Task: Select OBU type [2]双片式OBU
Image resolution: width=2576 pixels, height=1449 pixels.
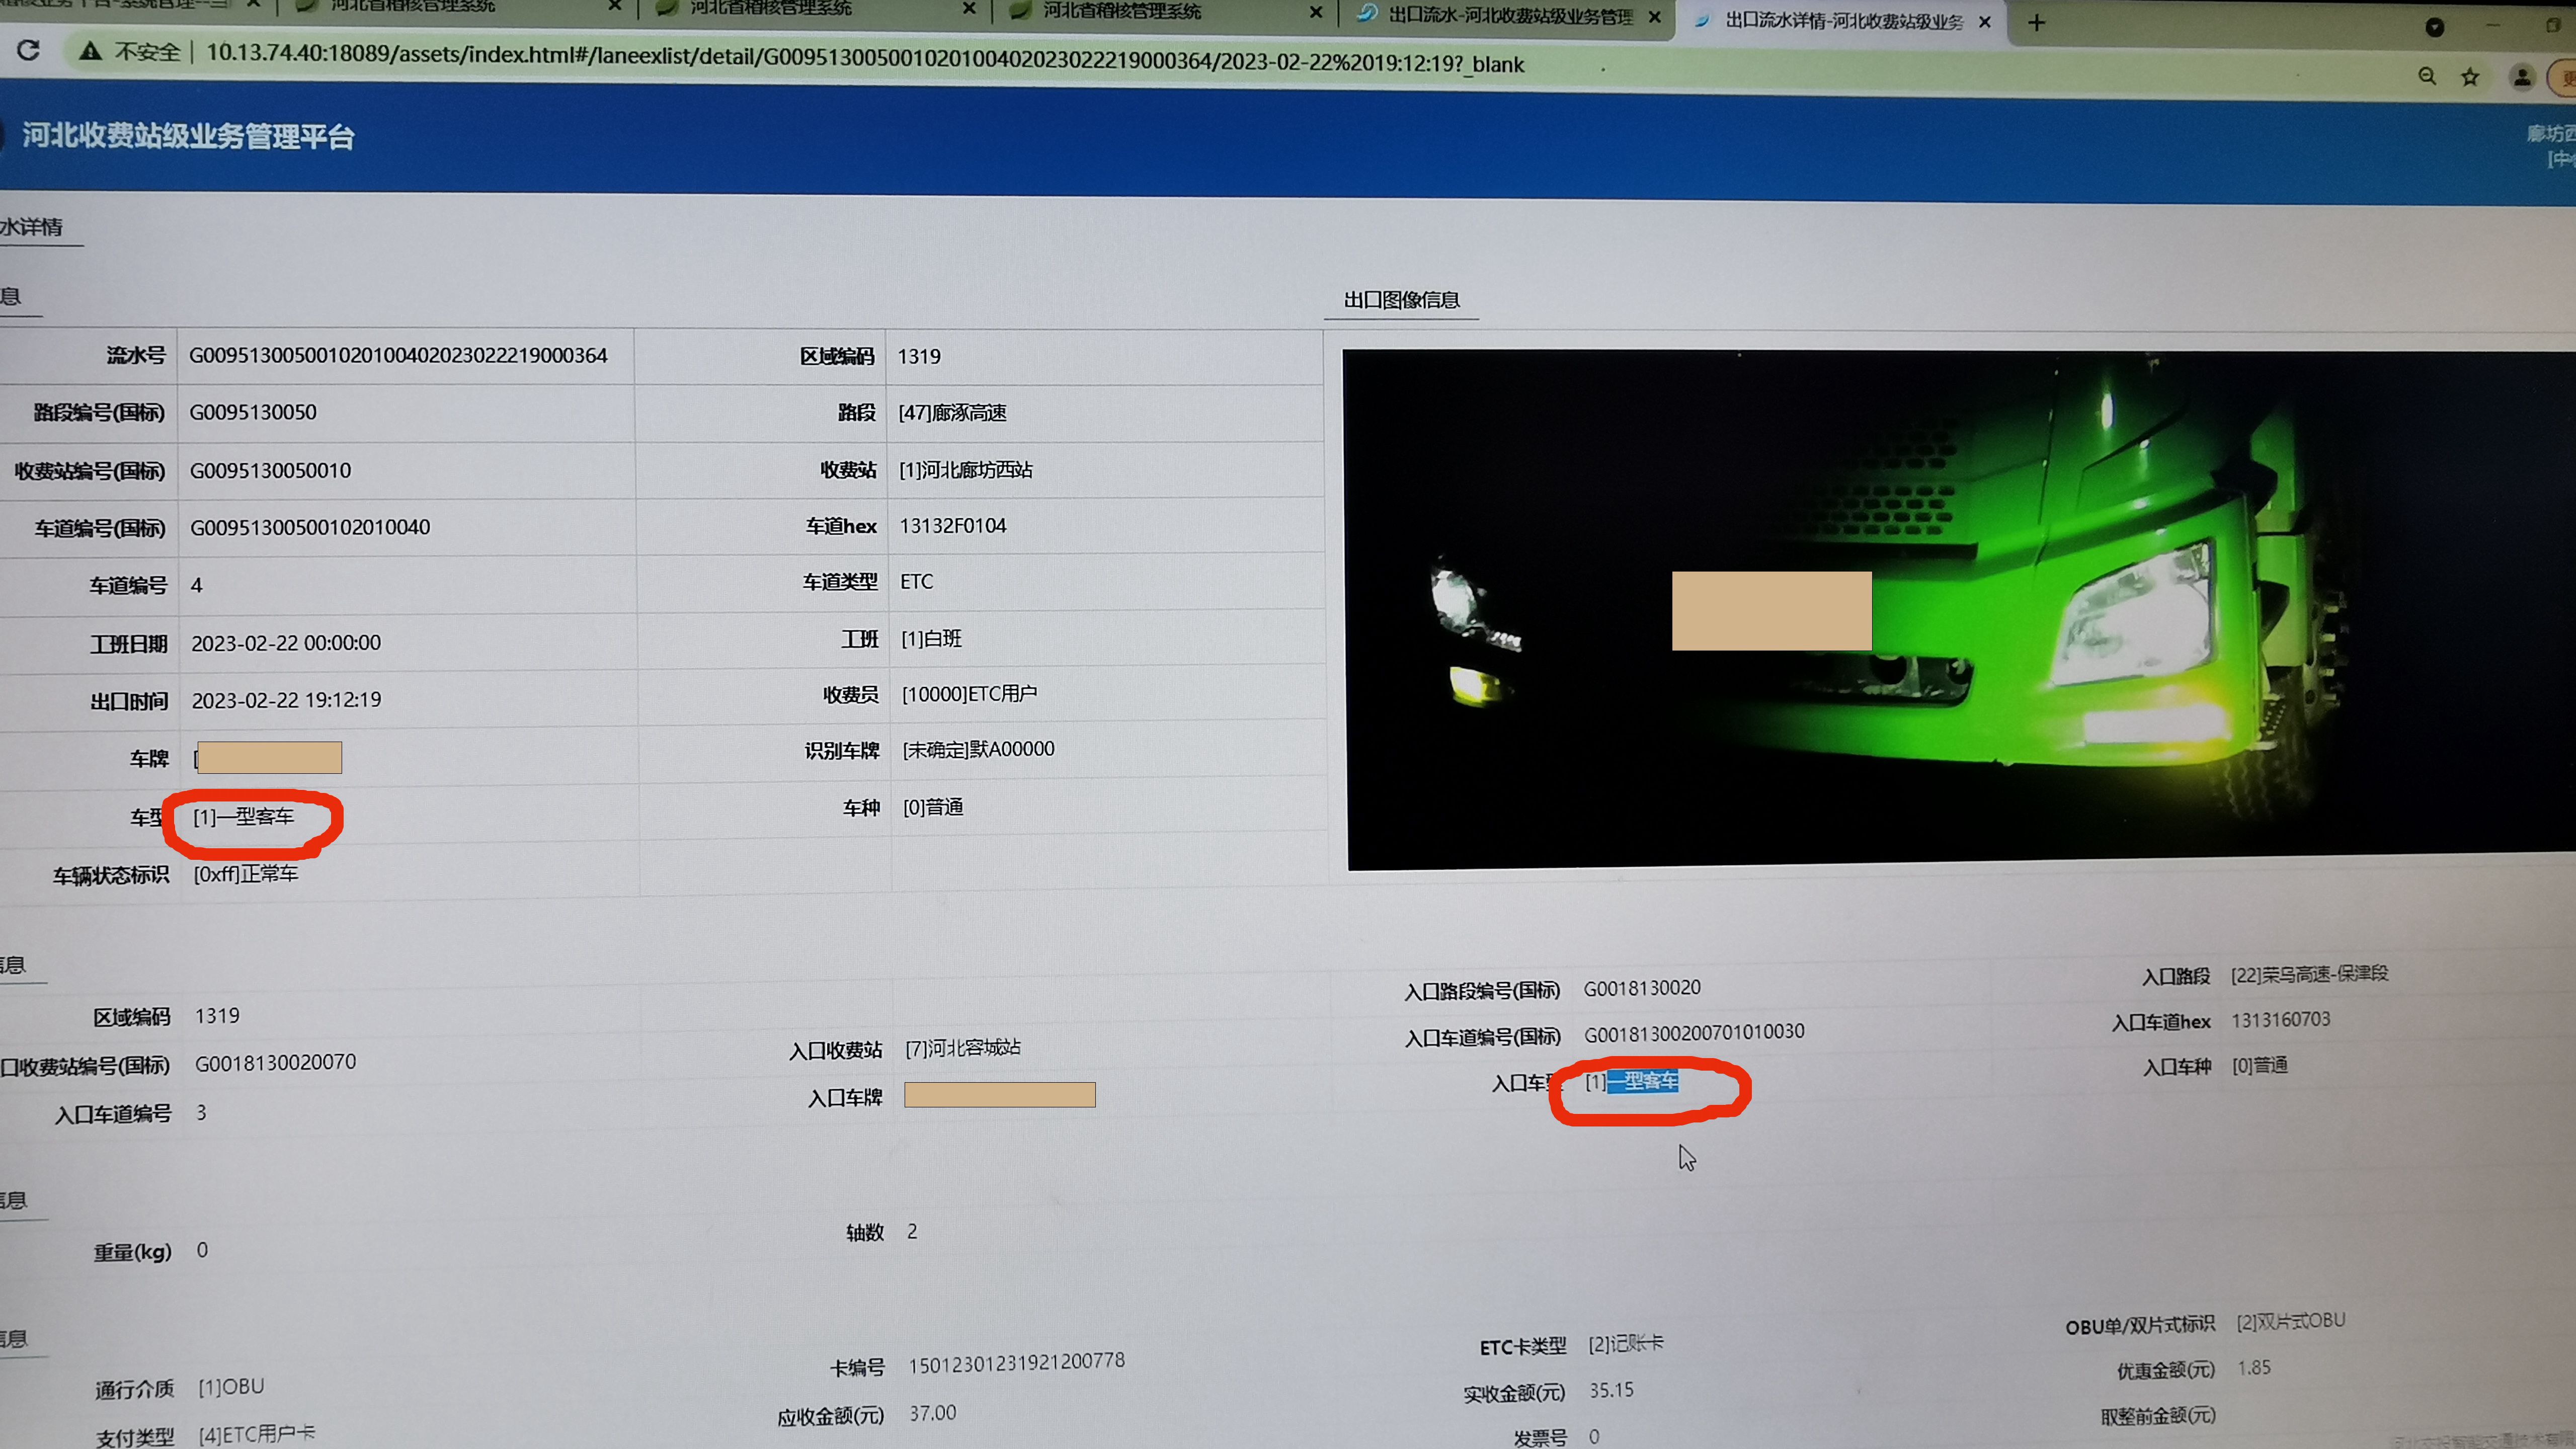Action: click(2290, 1321)
